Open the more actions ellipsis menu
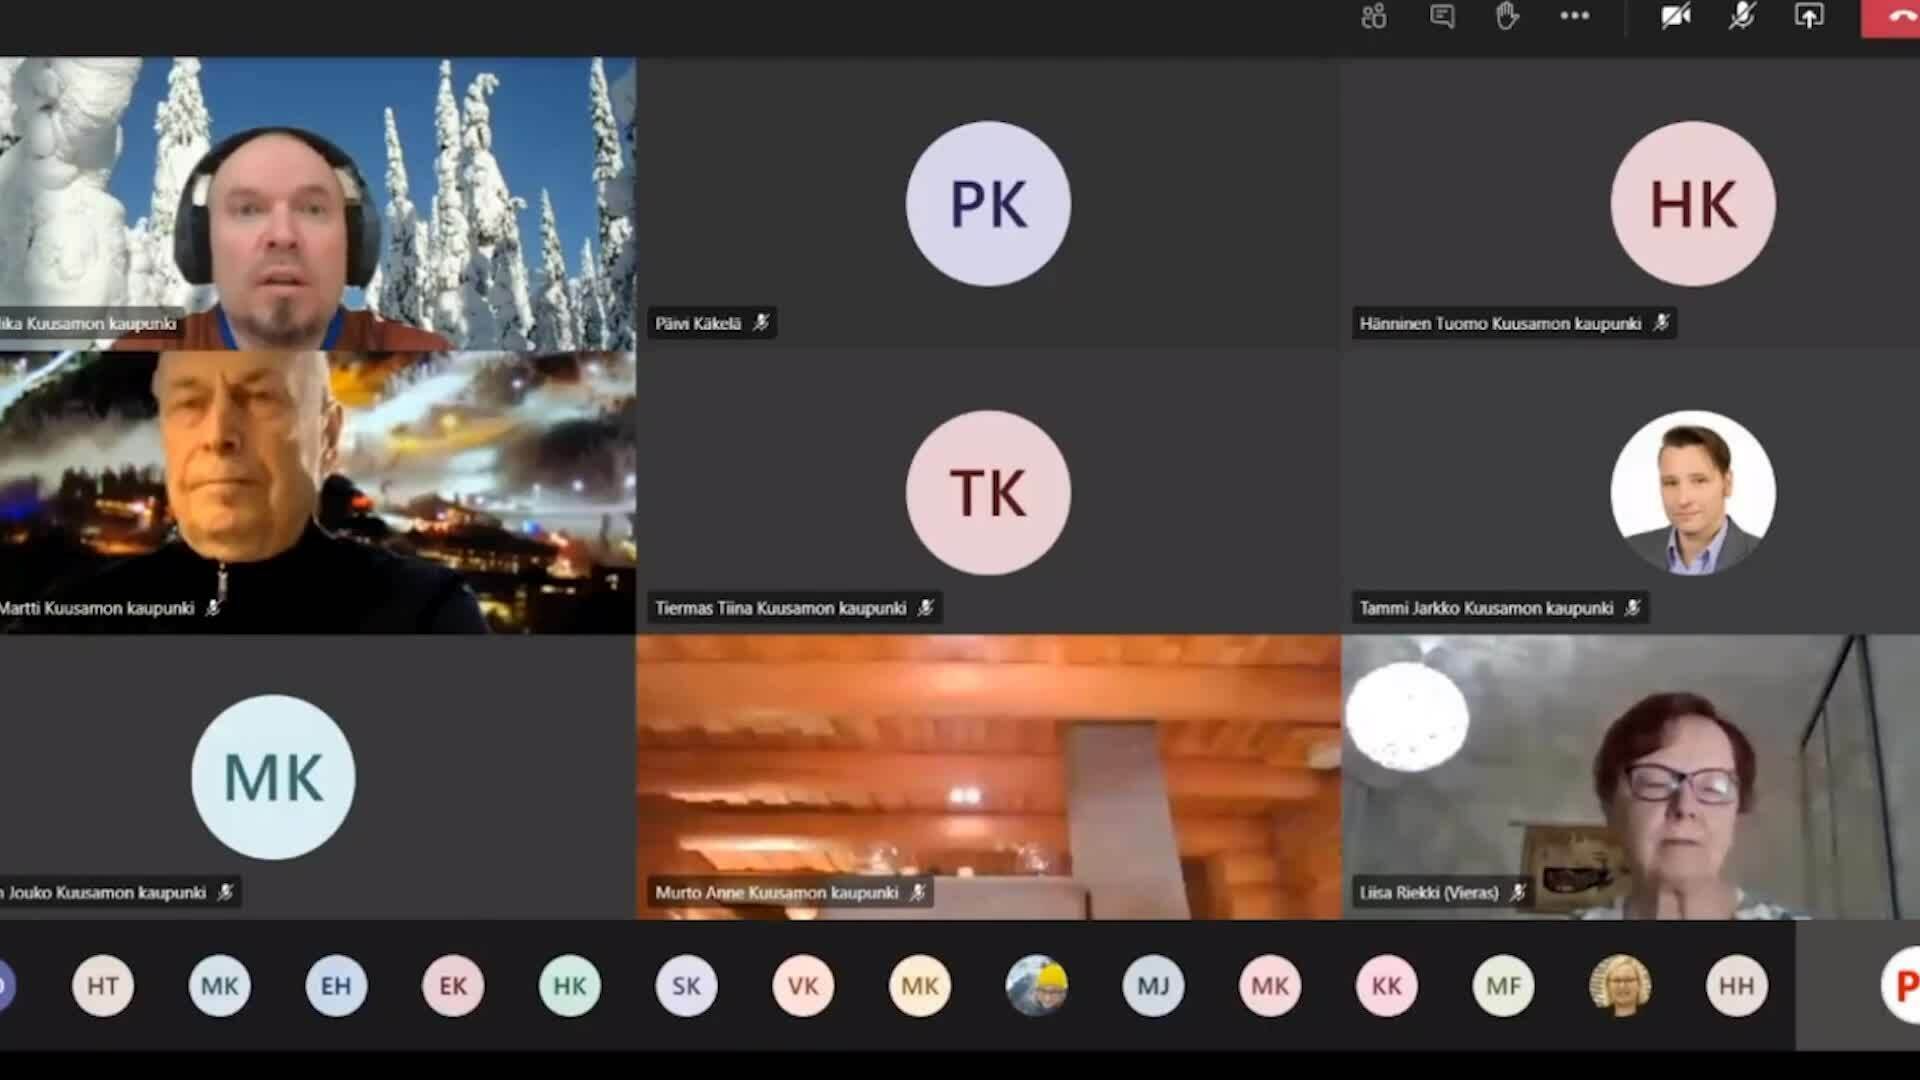The width and height of the screenshot is (1920, 1080). click(1574, 16)
